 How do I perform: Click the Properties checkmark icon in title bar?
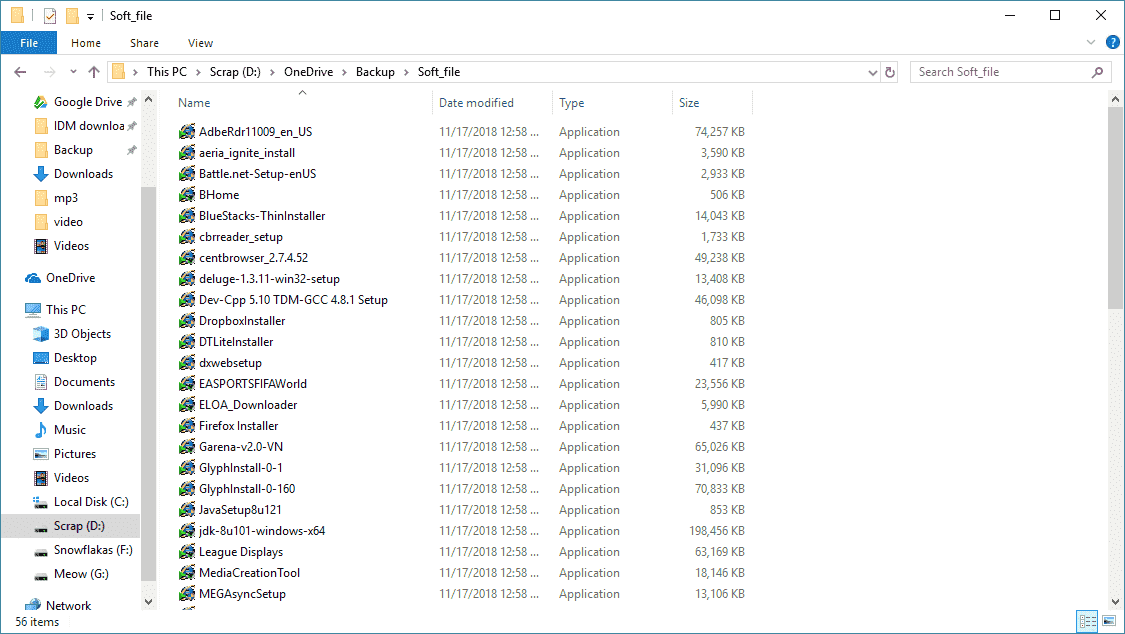pos(50,16)
